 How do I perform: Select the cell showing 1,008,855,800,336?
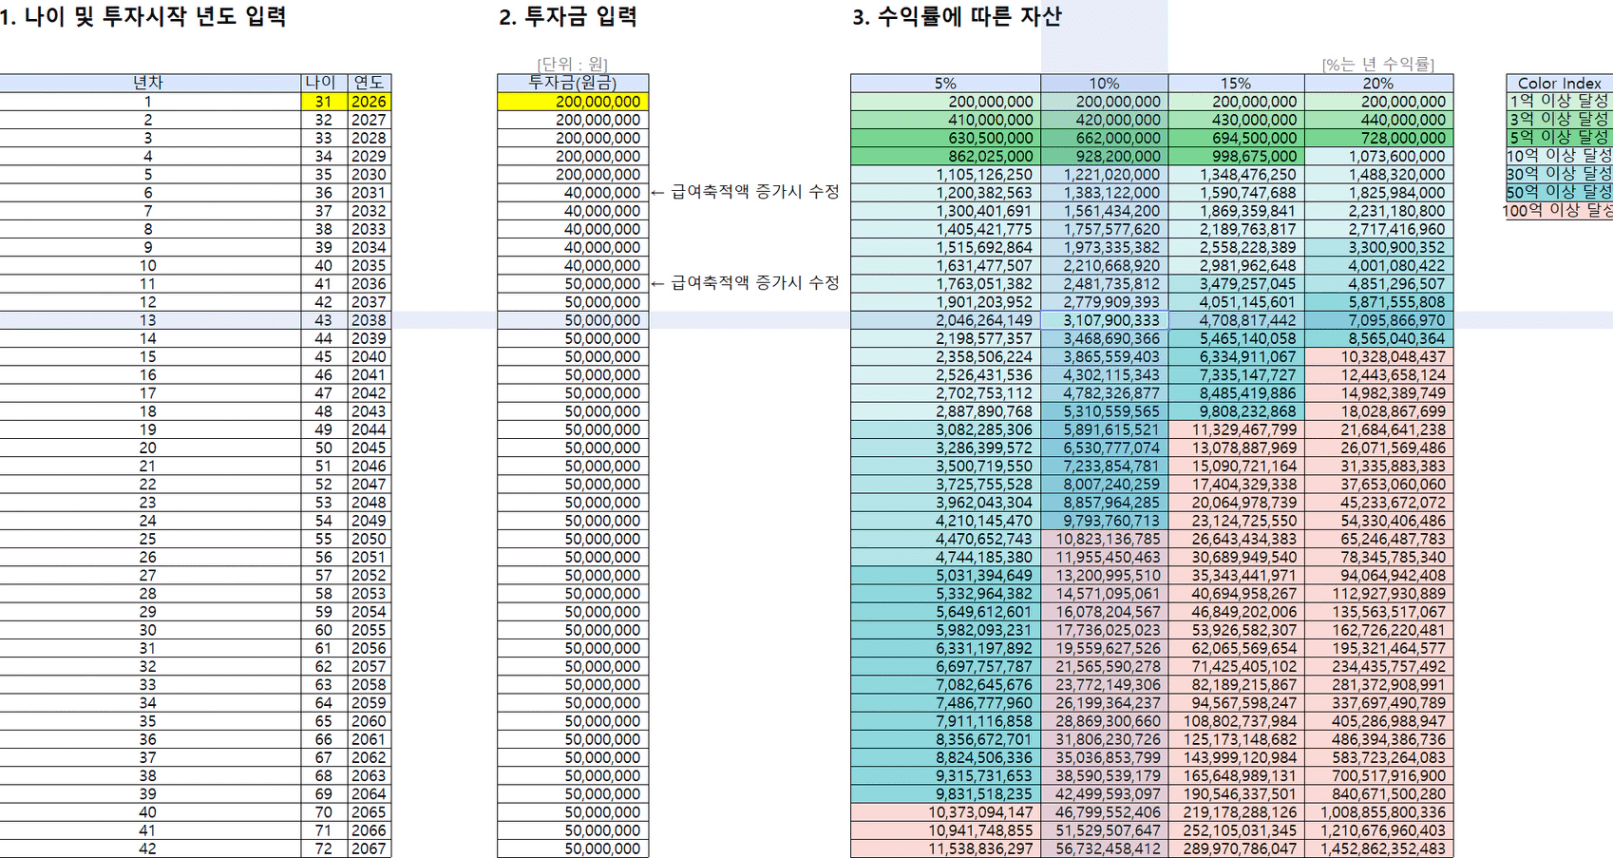tap(1378, 812)
